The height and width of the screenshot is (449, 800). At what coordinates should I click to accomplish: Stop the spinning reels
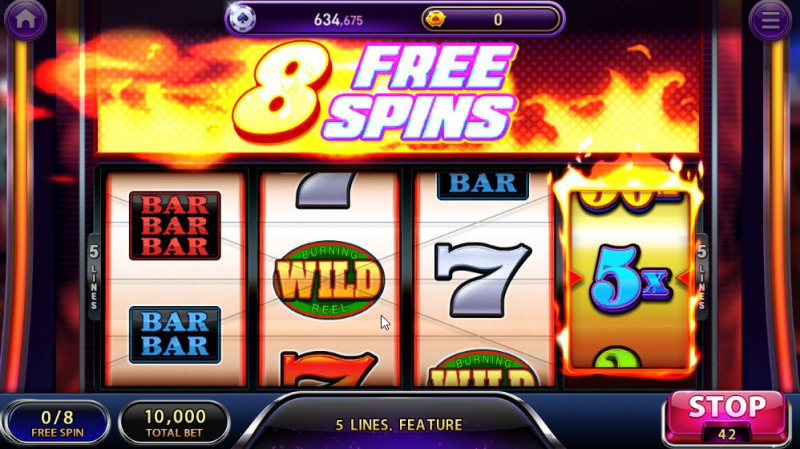point(726,416)
